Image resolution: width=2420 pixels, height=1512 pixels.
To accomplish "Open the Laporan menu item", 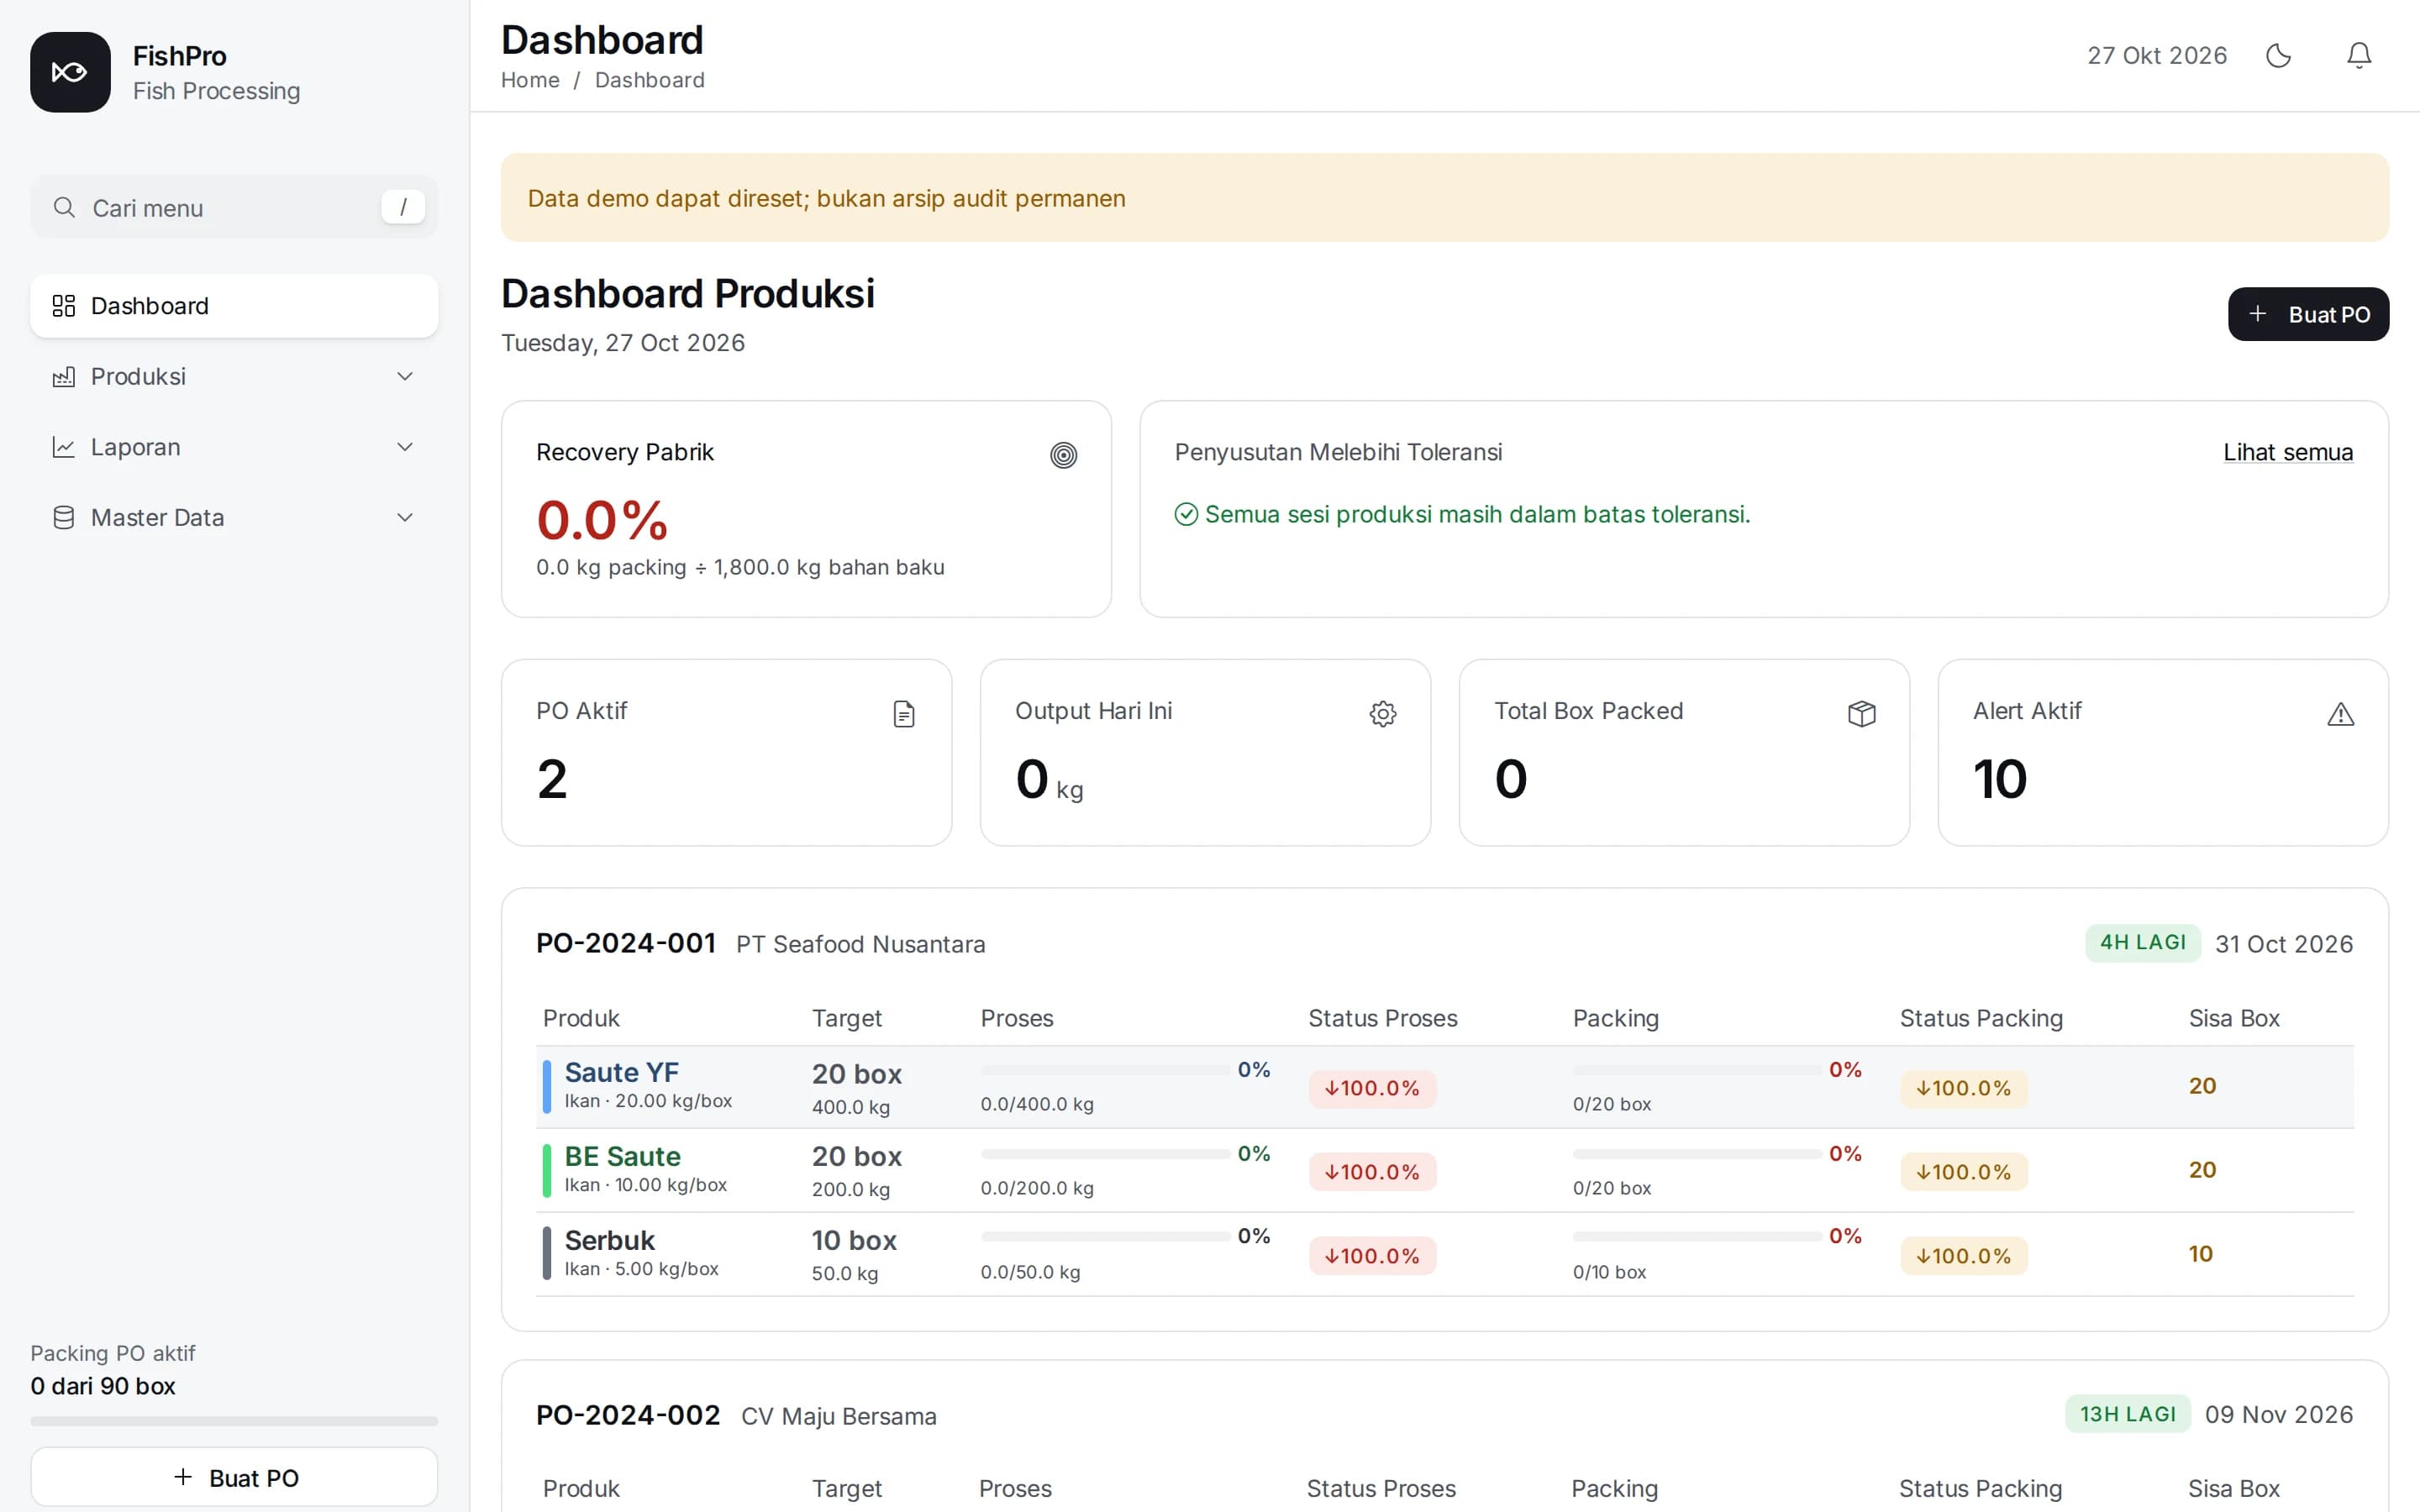I will tap(234, 447).
